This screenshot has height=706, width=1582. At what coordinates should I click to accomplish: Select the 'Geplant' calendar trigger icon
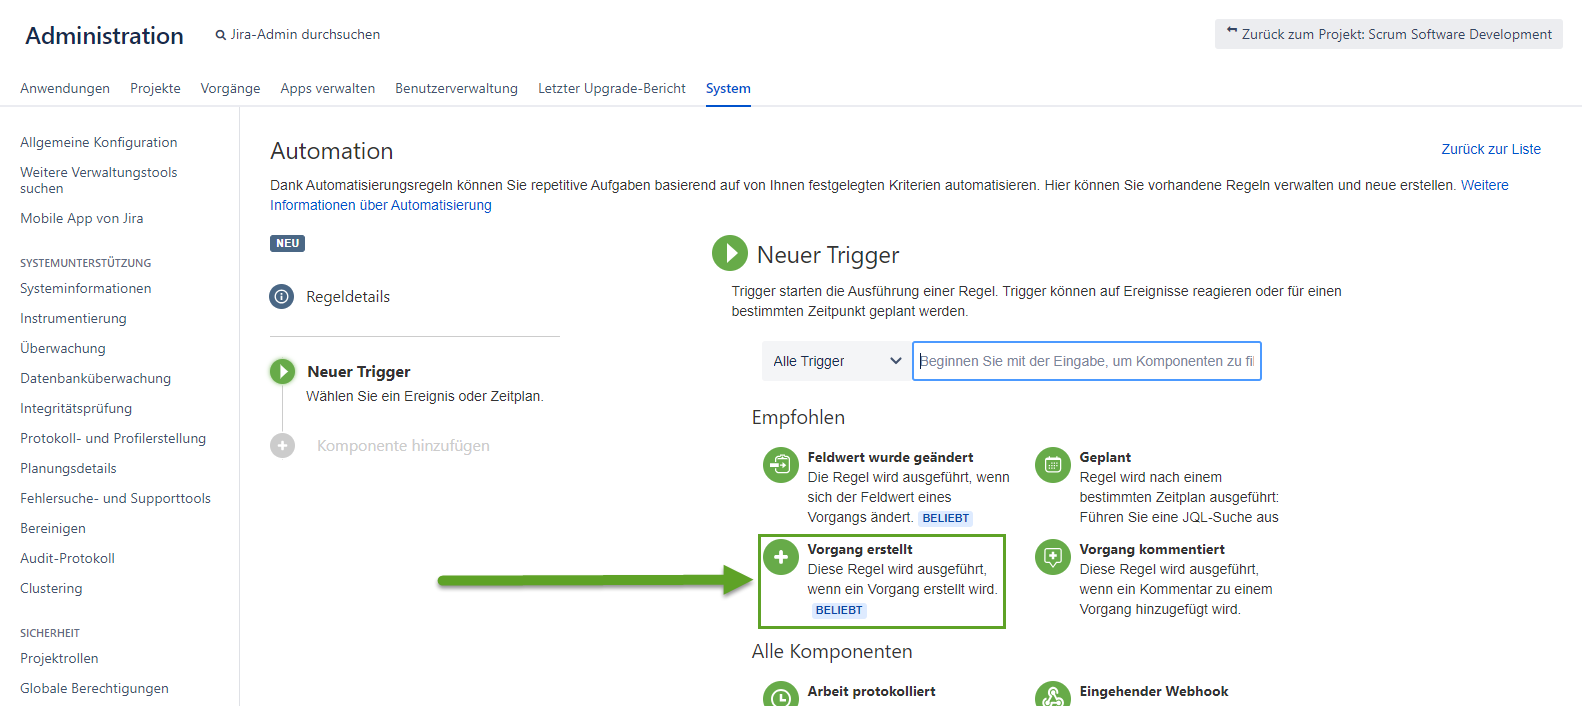pyautogui.click(x=1052, y=465)
